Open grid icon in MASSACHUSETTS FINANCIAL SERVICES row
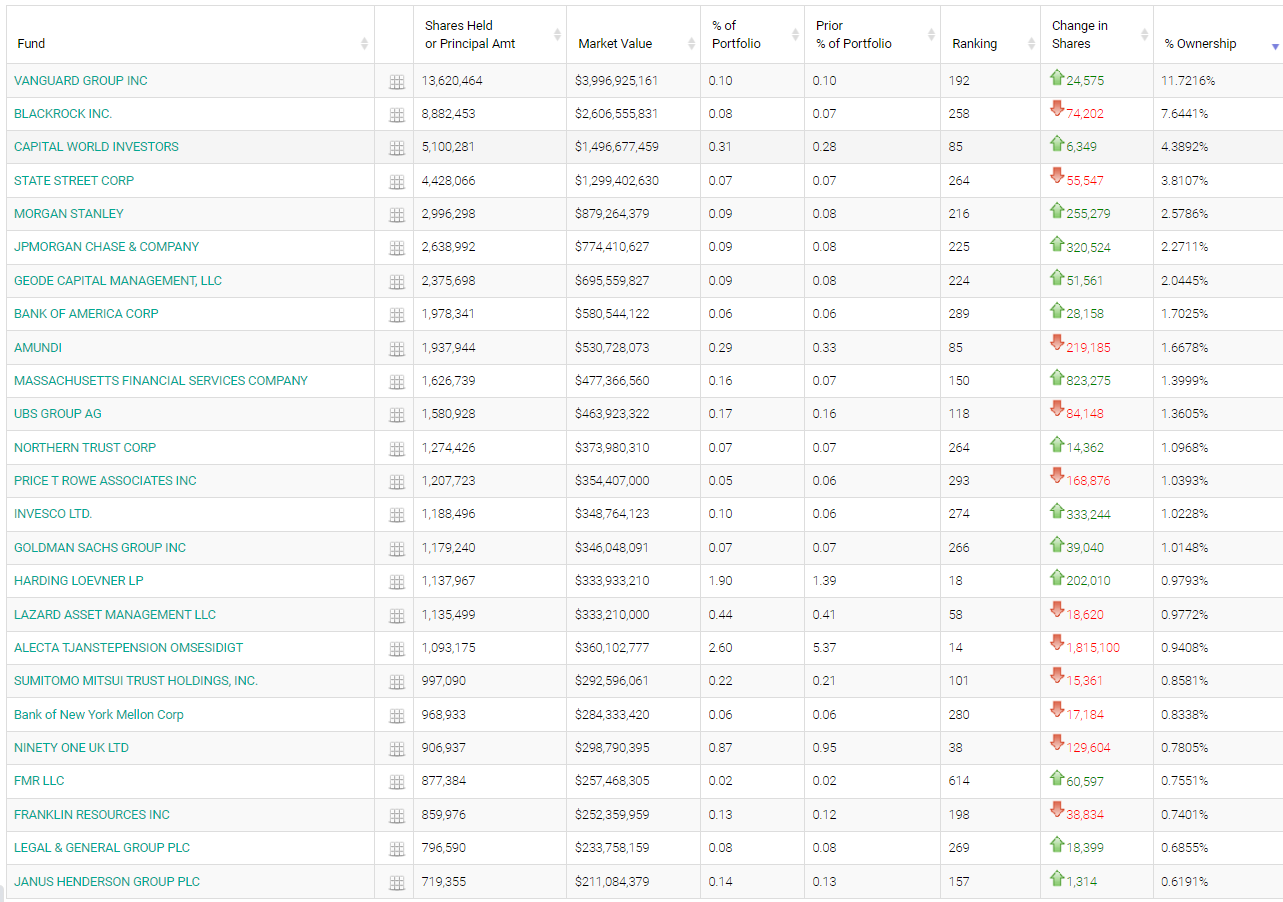This screenshot has width=1283, height=902. click(x=396, y=382)
